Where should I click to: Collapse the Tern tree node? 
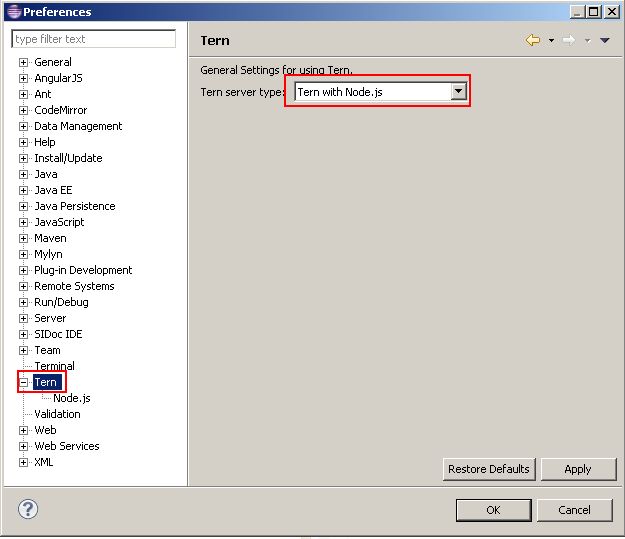pyautogui.click(x=24, y=382)
